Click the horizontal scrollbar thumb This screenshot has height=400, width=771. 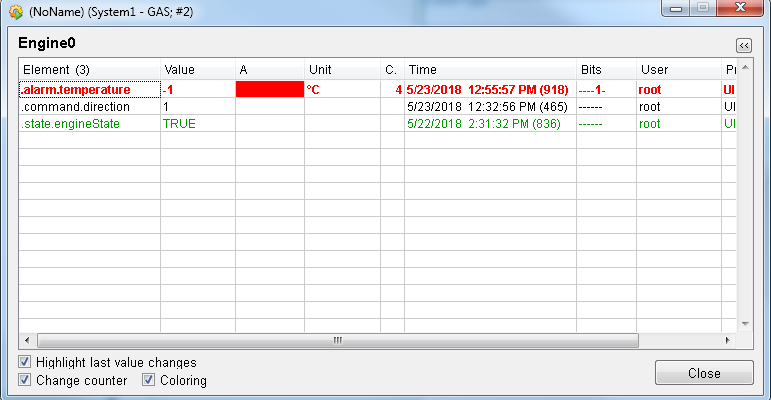click(337, 340)
